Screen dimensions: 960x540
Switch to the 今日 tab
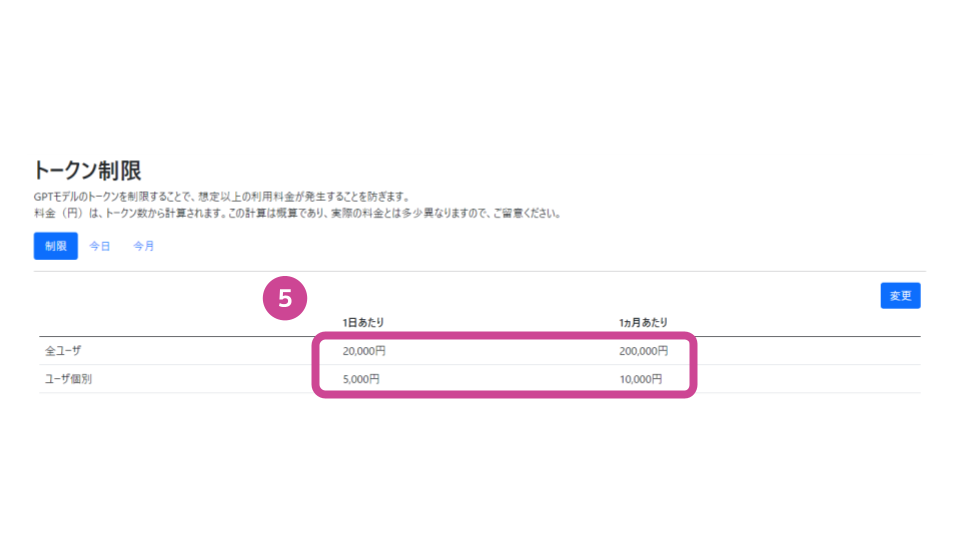pos(100,246)
